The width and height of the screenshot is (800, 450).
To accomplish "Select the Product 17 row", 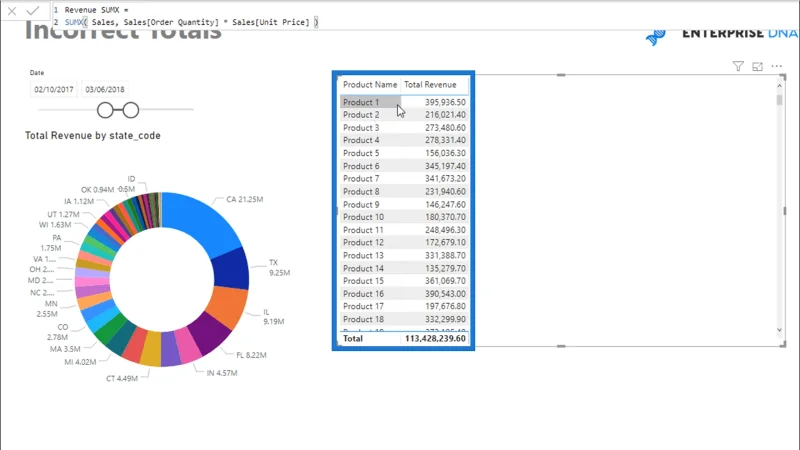I will (404, 306).
